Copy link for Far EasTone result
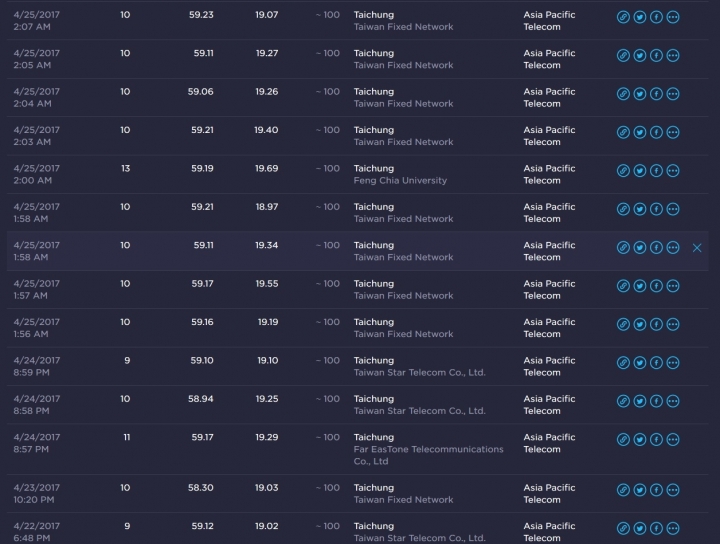The width and height of the screenshot is (720, 544). pyautogui.click(x=623, y=439)
